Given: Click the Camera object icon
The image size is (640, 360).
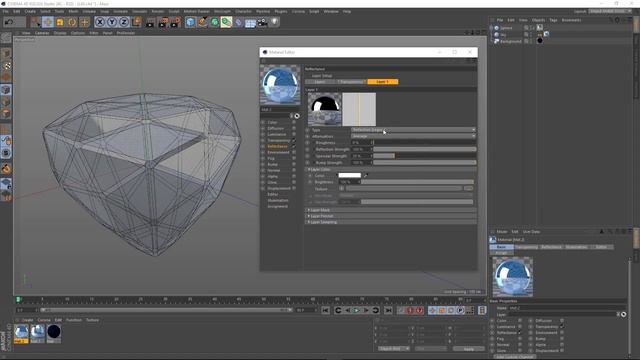Looking at the screenshot, I should 262,22.
